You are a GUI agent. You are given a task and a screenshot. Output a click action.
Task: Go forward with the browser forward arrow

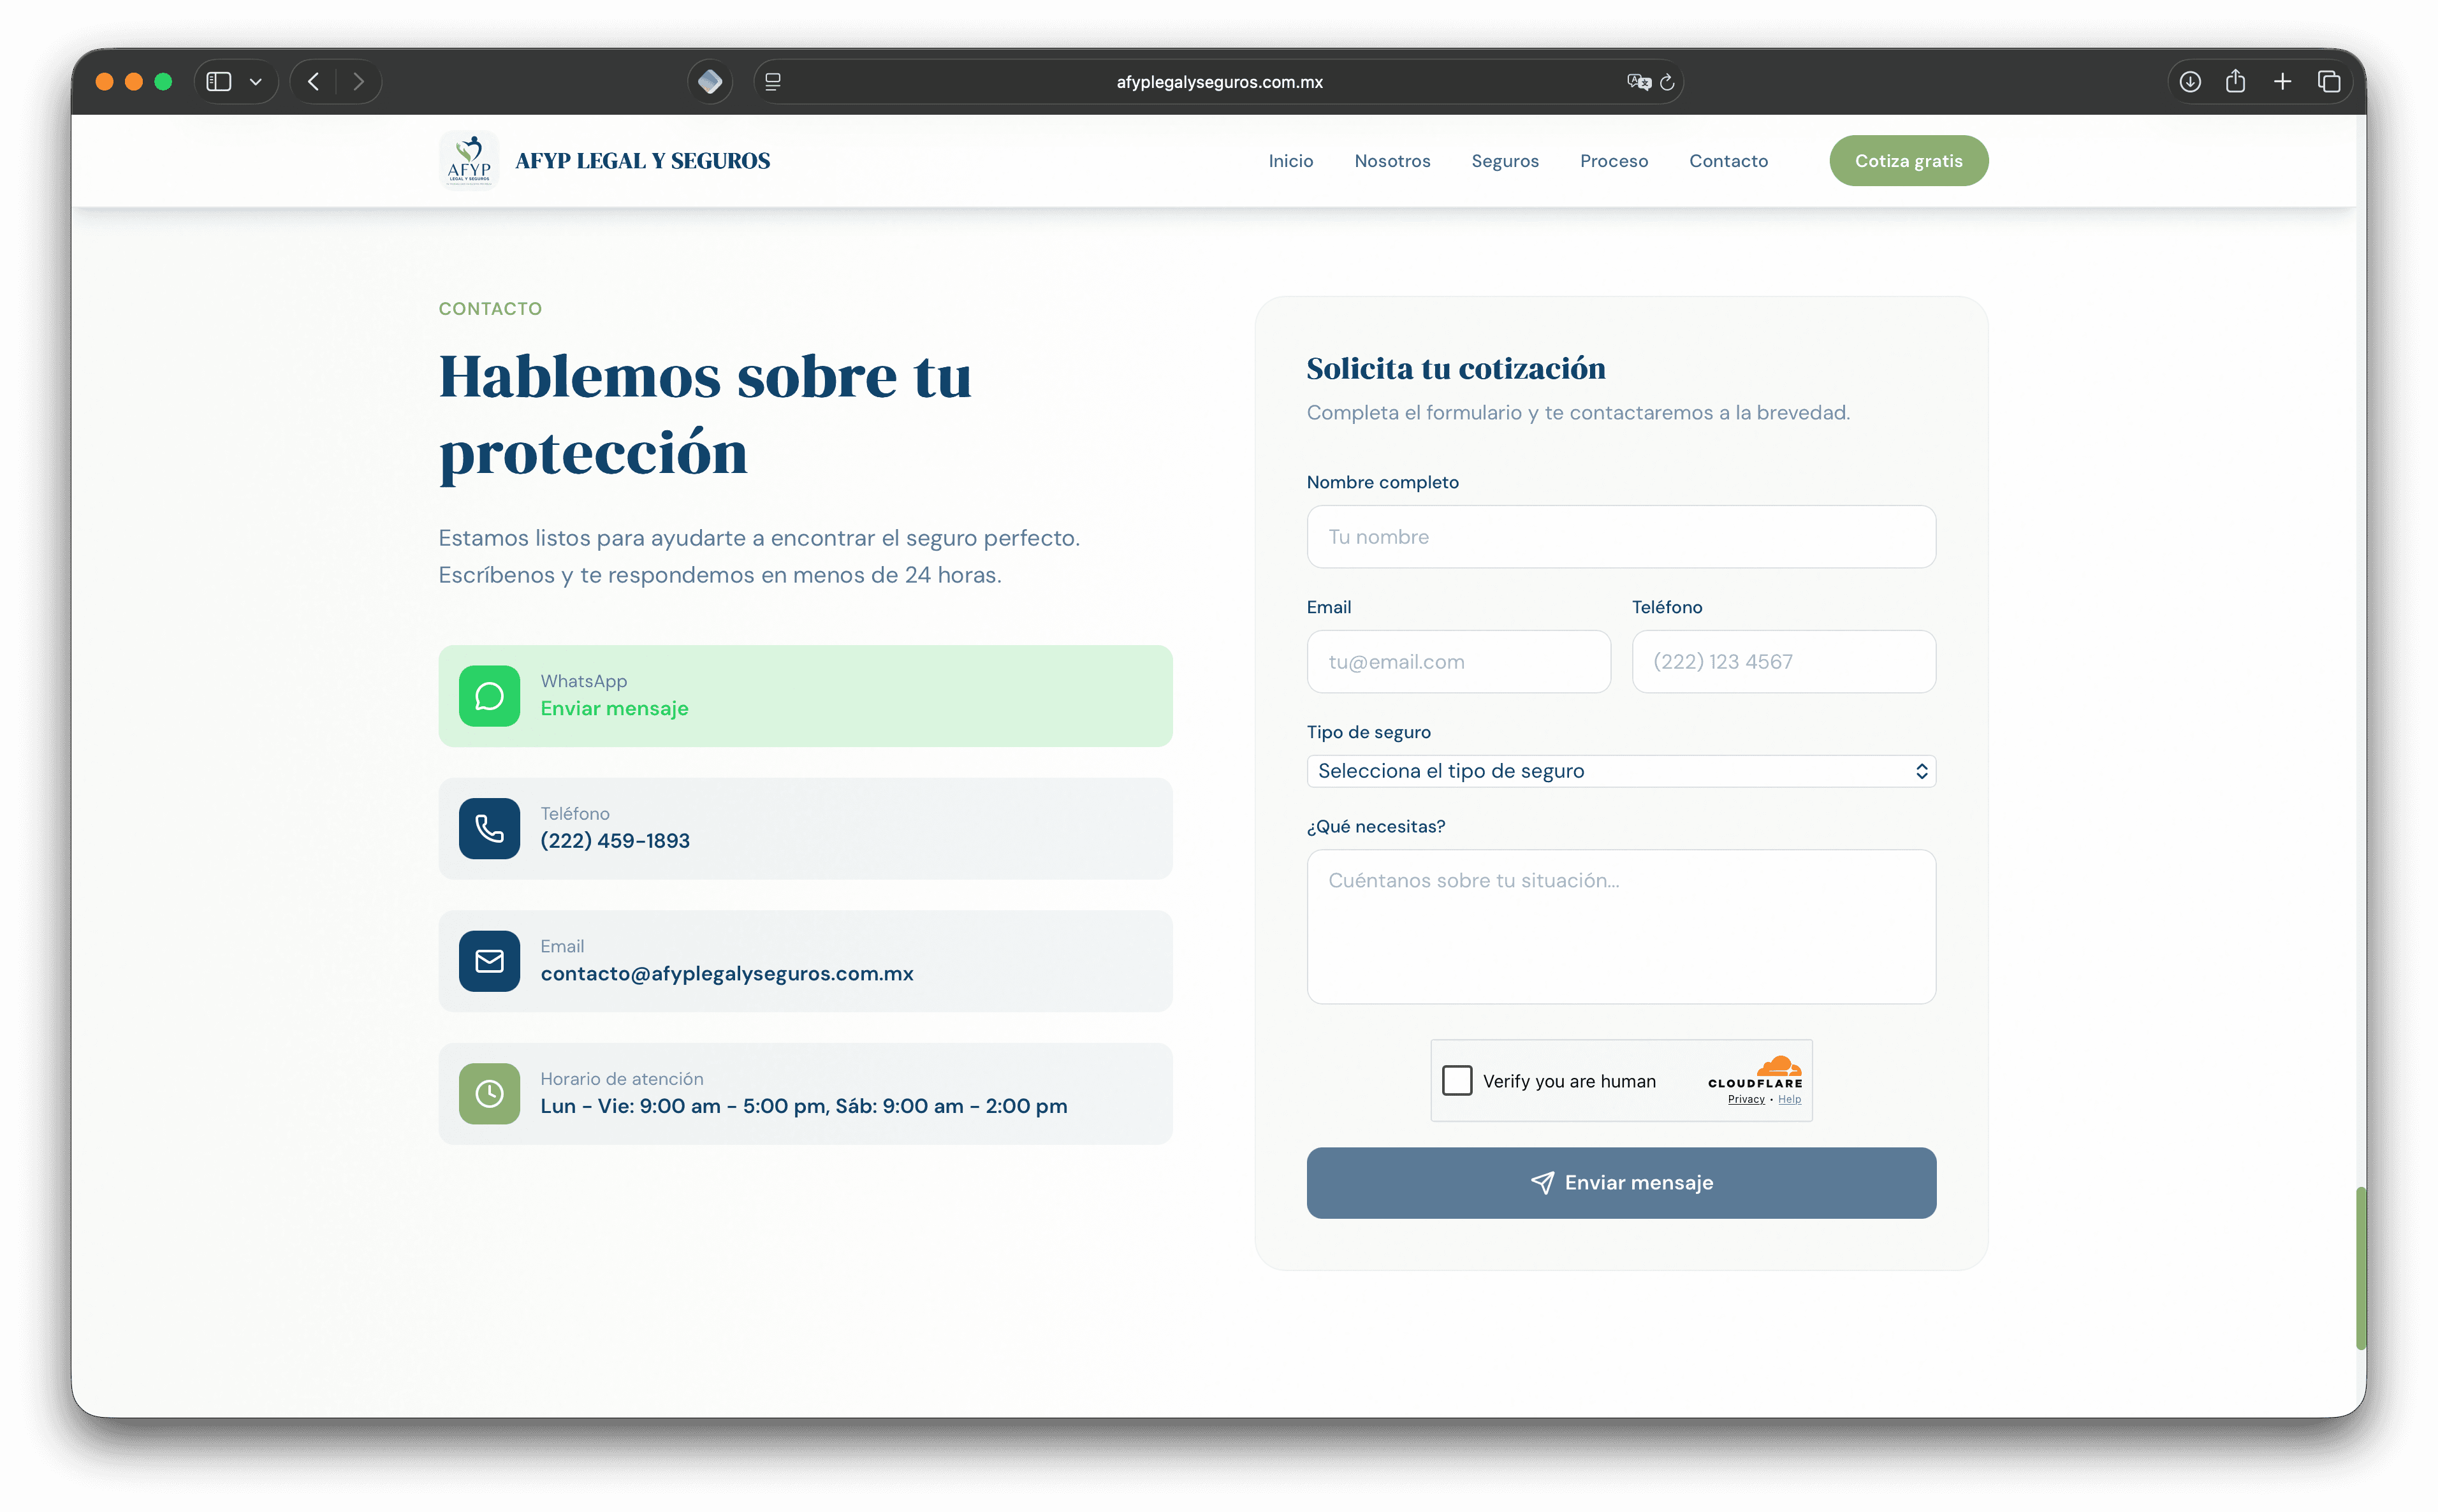(x=358, y=82)
